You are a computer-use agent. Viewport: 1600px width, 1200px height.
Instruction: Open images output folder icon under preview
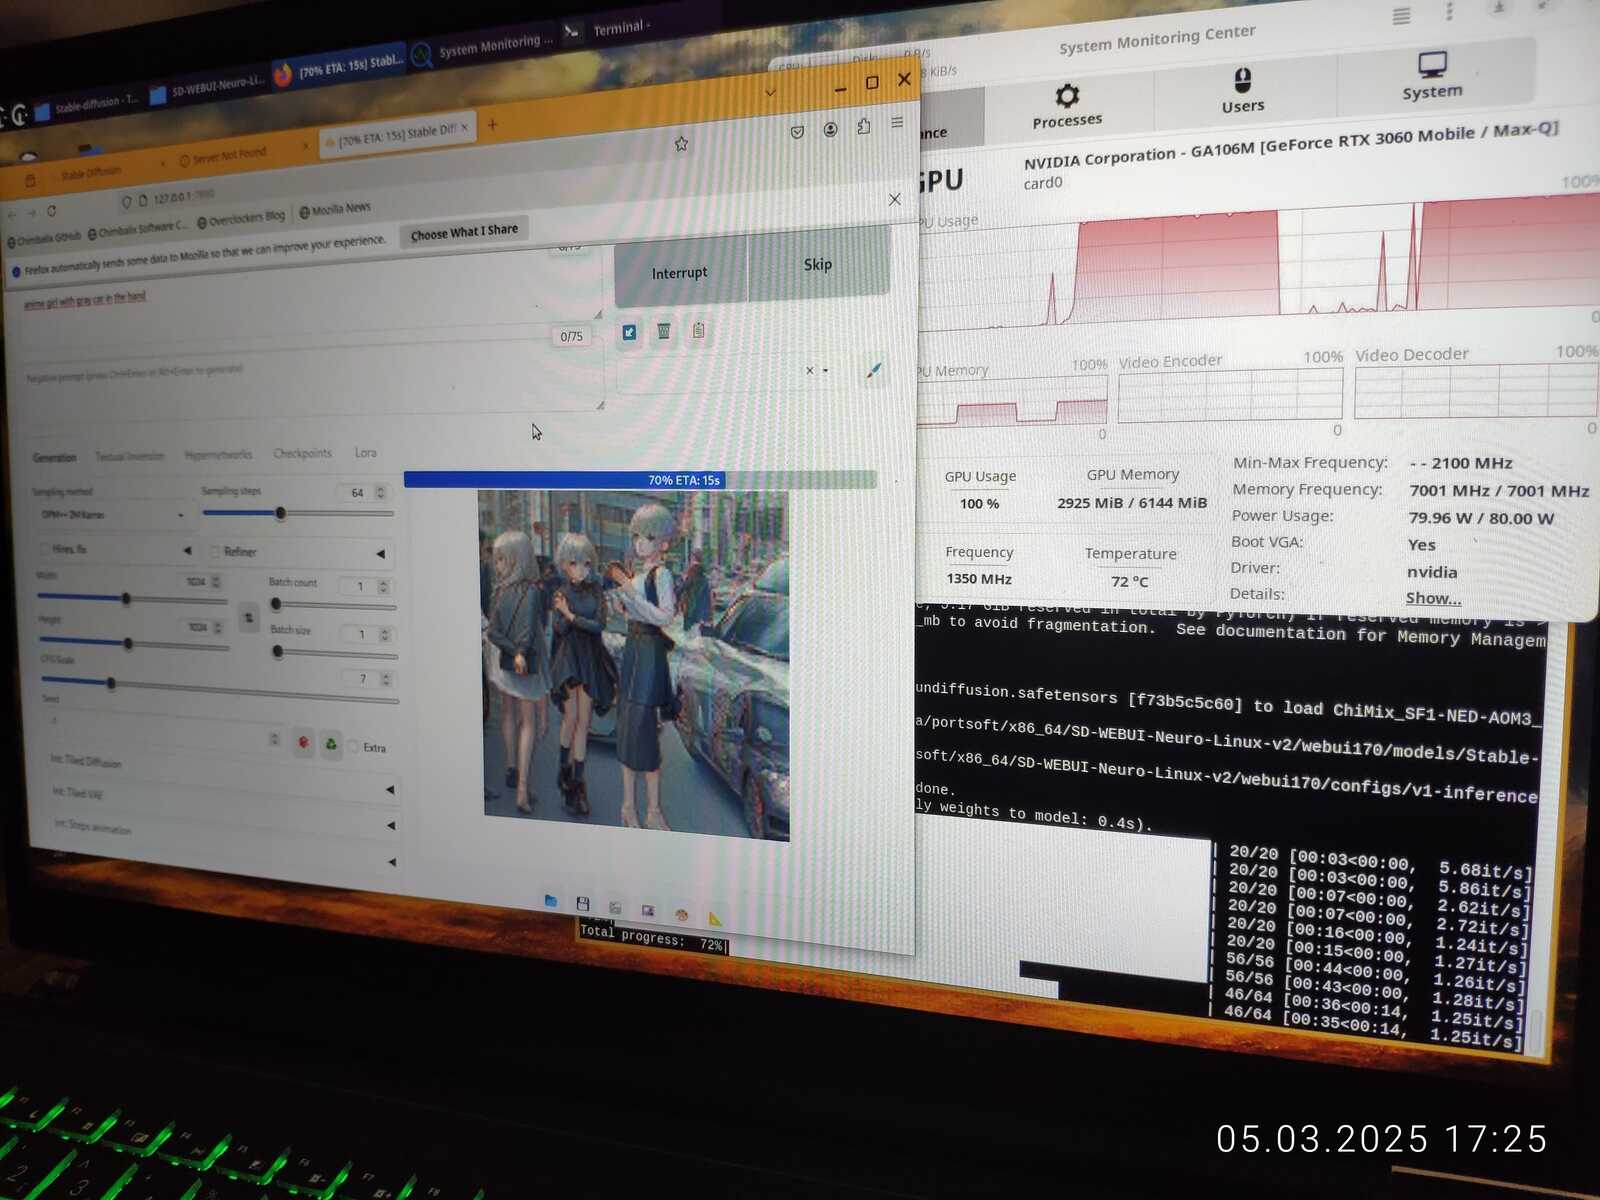(x=551, y=901)
